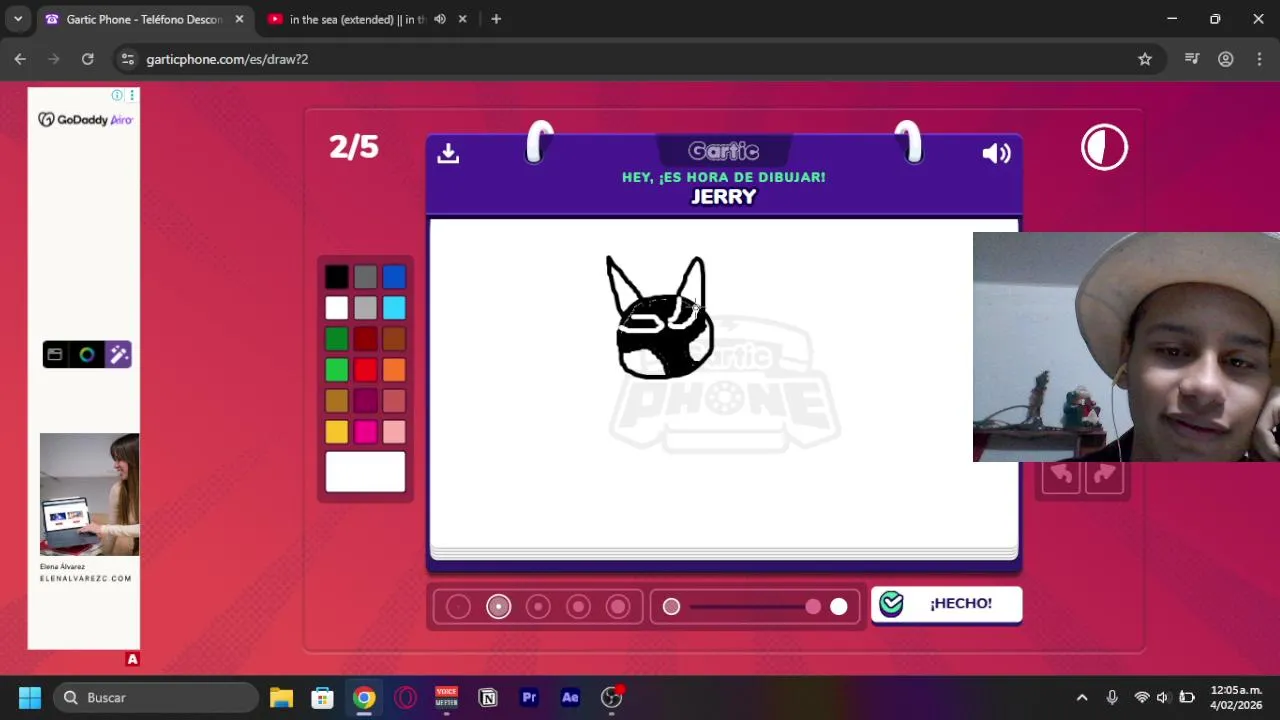
Task: Select the bright red color swatch
Action: click(366, 370)
